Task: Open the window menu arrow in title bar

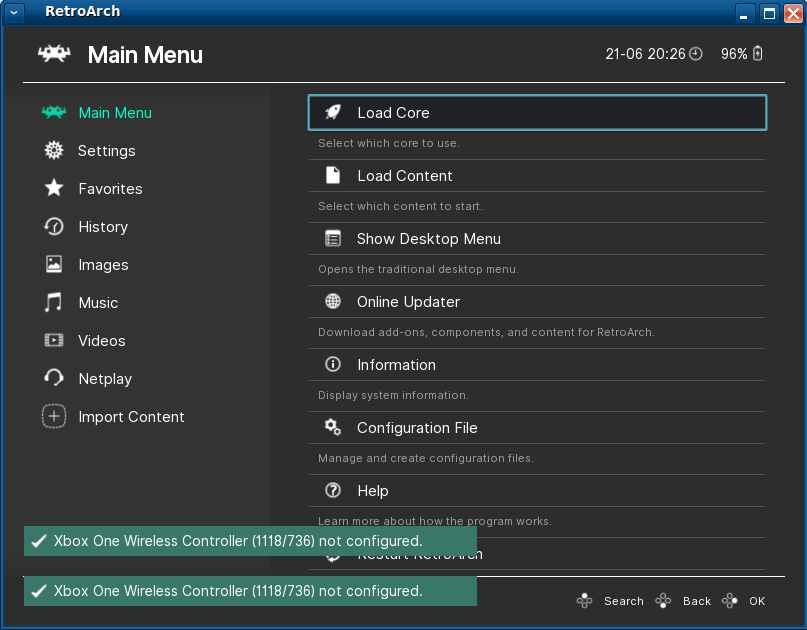Action: (14, 12)
